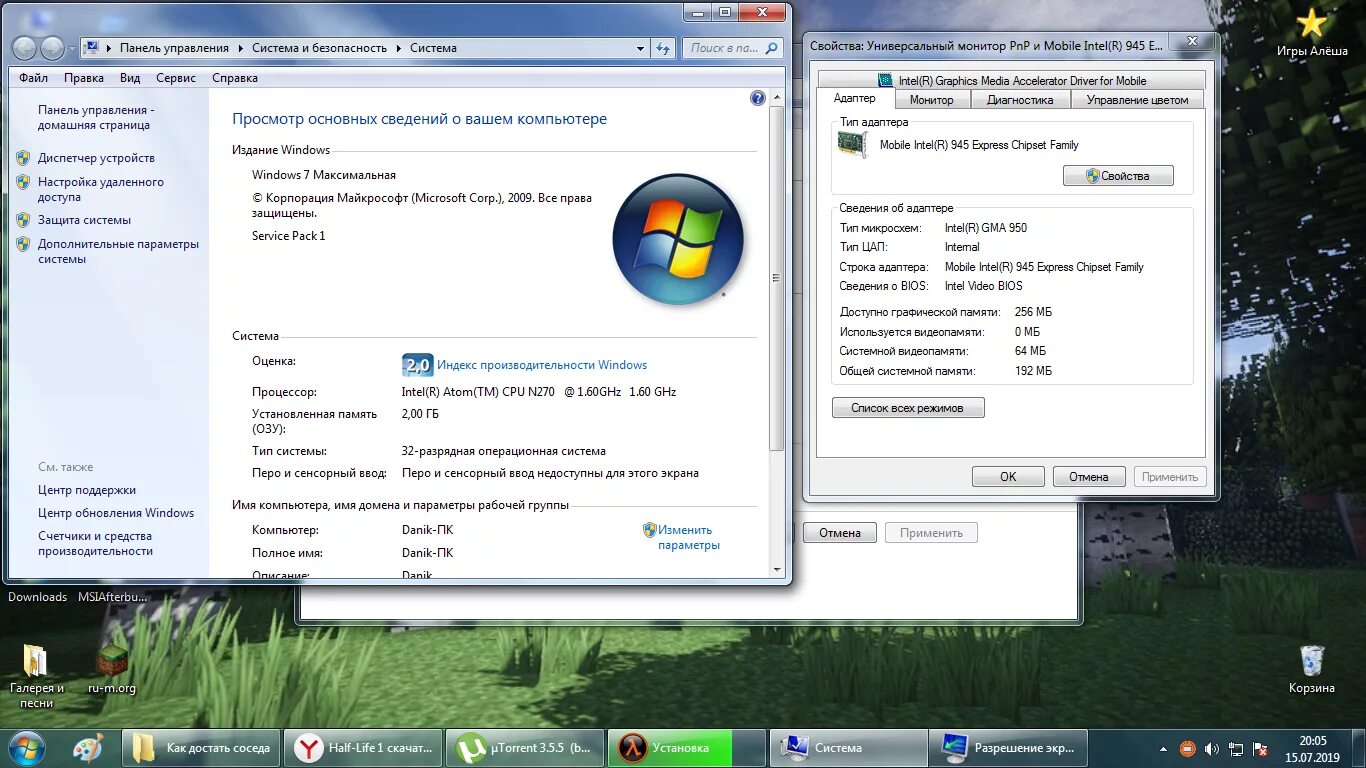Click the blue help question mark icon
Image resolution: width=1366 pixels, height=768 pixels.
click(x=757, y=98)
